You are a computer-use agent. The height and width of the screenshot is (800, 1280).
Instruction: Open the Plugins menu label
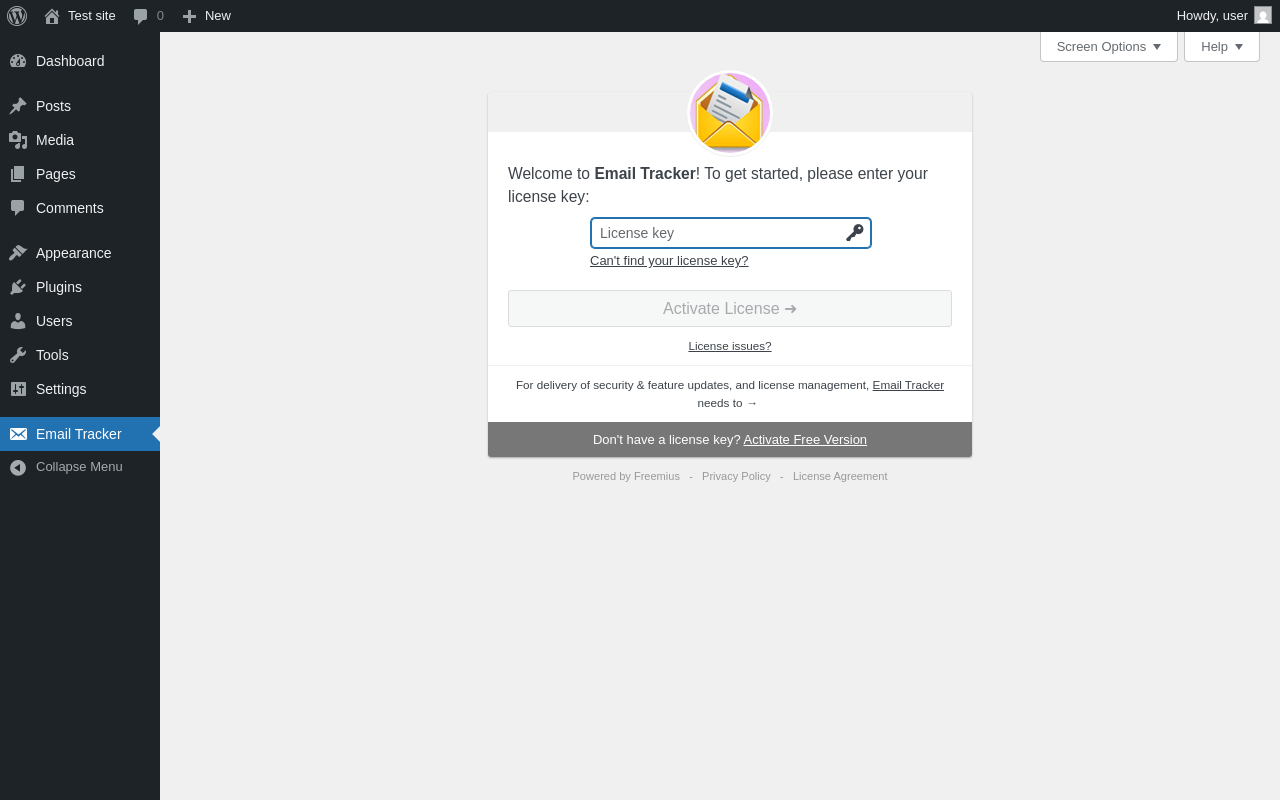tap(59, 287)
